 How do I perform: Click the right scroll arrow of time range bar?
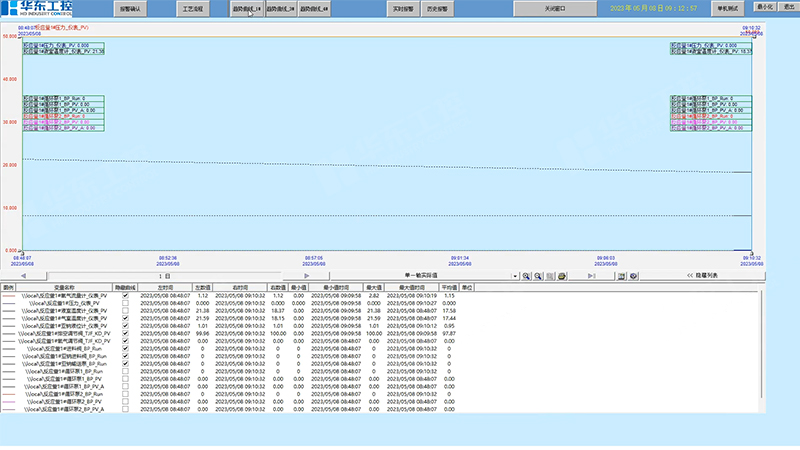(305, 275)
